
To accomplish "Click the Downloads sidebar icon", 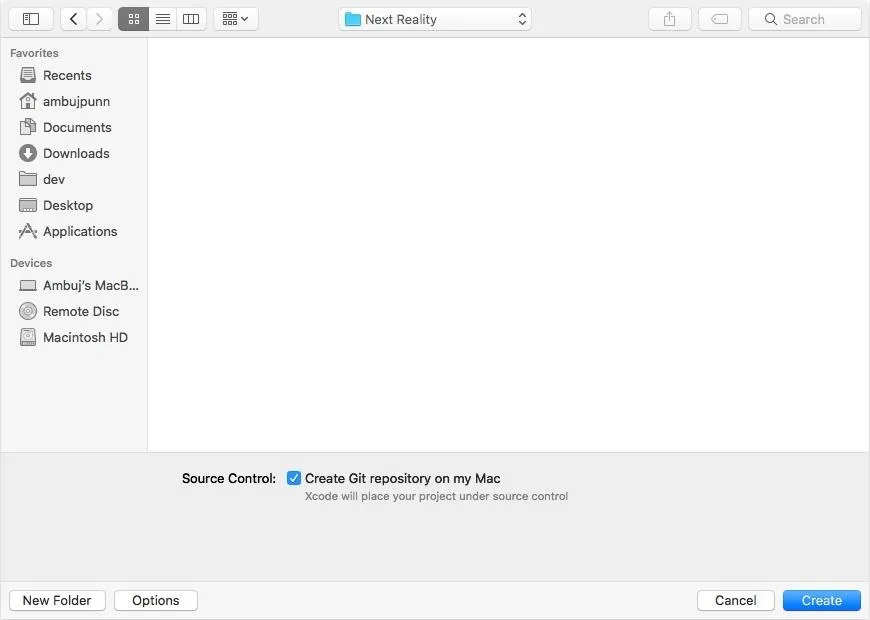I will [x=28, y=153].
